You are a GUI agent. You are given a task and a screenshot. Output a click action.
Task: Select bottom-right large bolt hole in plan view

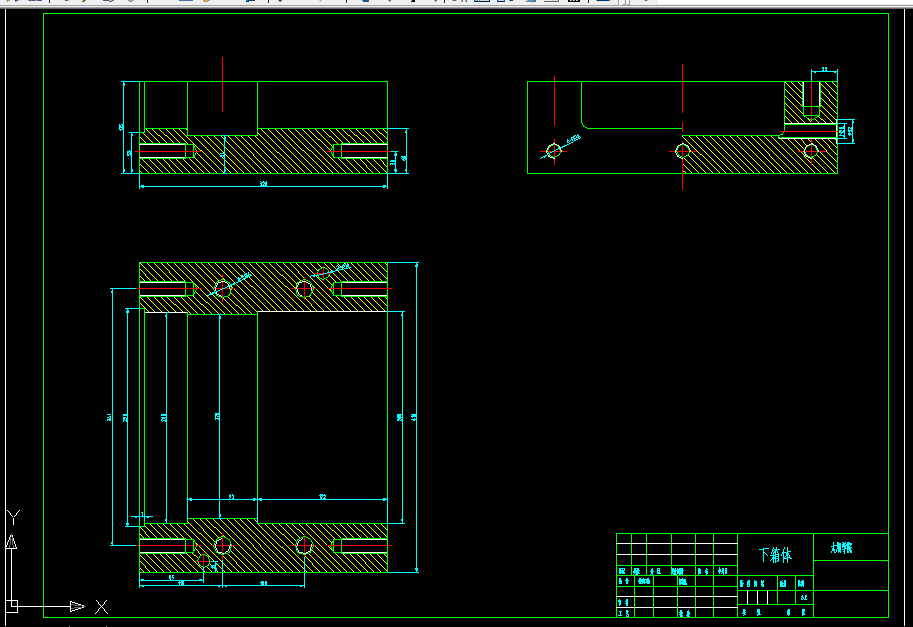click(304, 545)
